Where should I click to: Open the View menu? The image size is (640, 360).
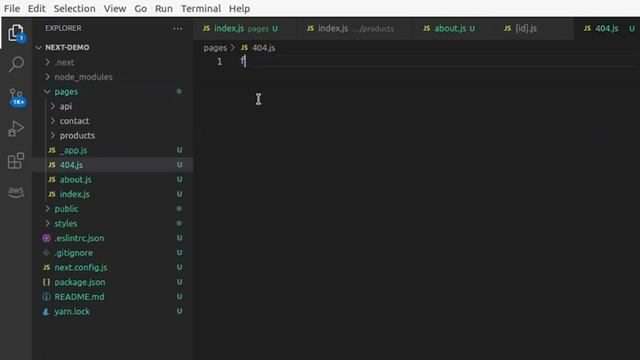click(x=115, y=9)
